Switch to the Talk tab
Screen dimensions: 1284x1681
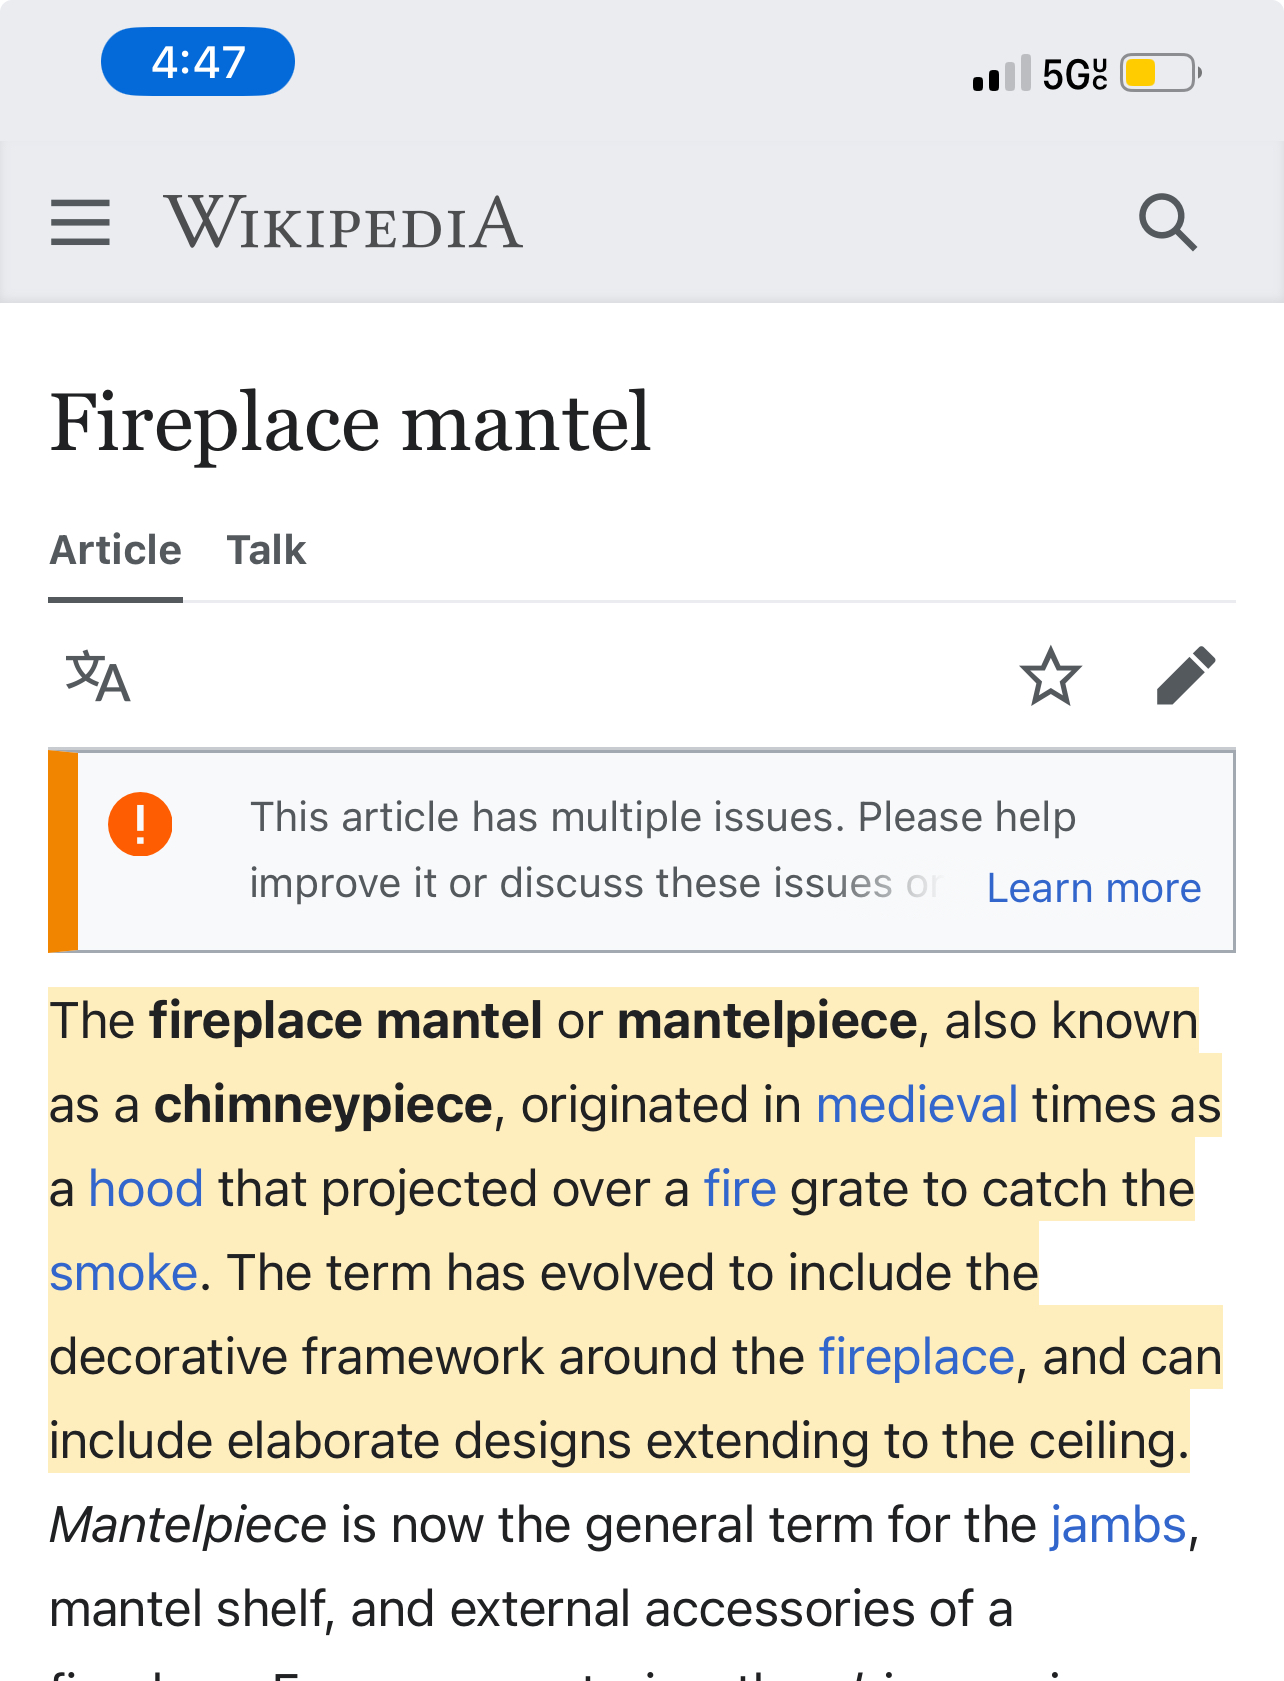(x=266, y=550)
